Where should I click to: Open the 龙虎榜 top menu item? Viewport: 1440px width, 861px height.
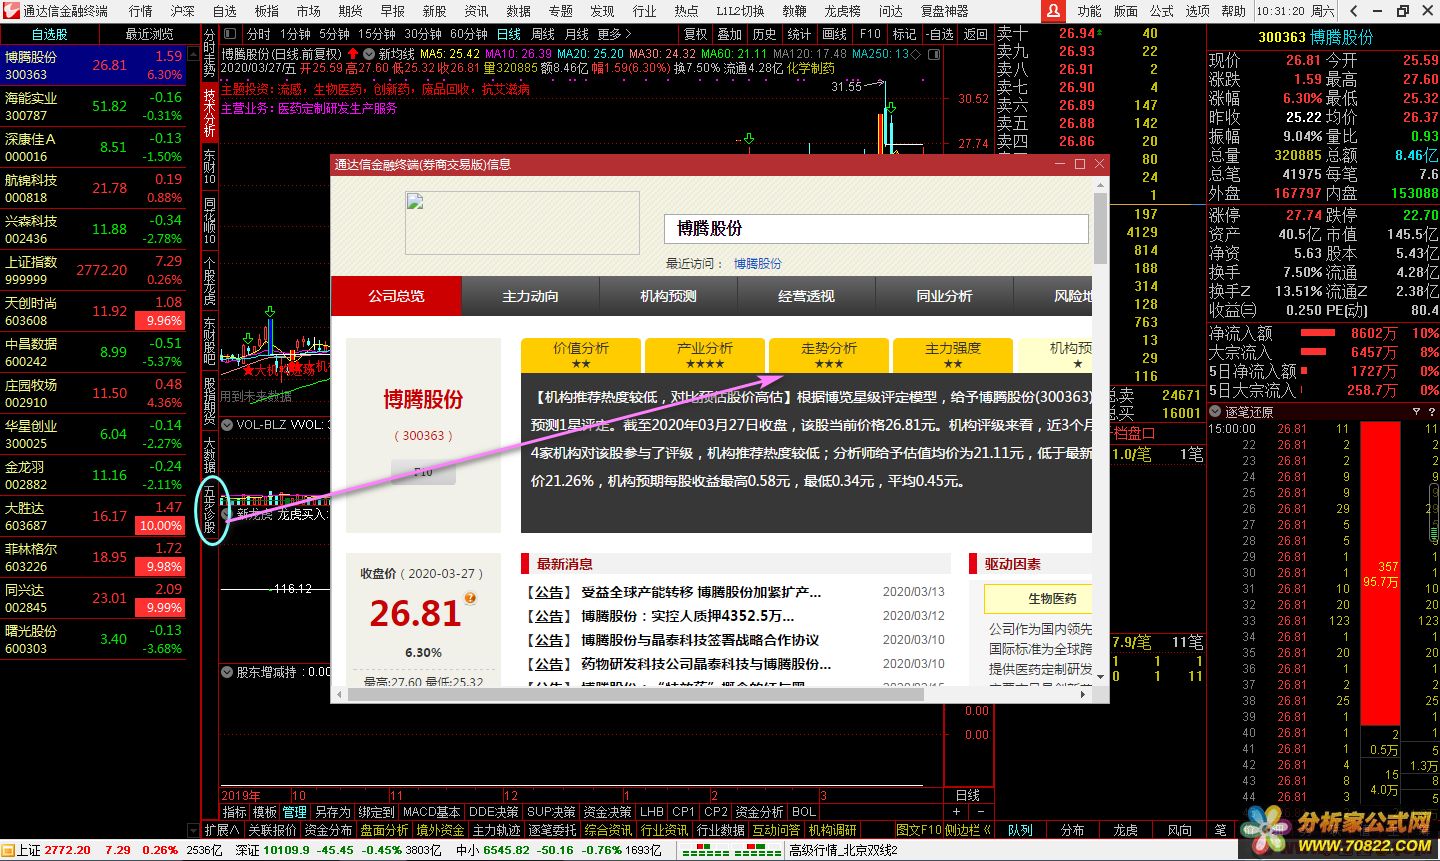click(842, 11)
